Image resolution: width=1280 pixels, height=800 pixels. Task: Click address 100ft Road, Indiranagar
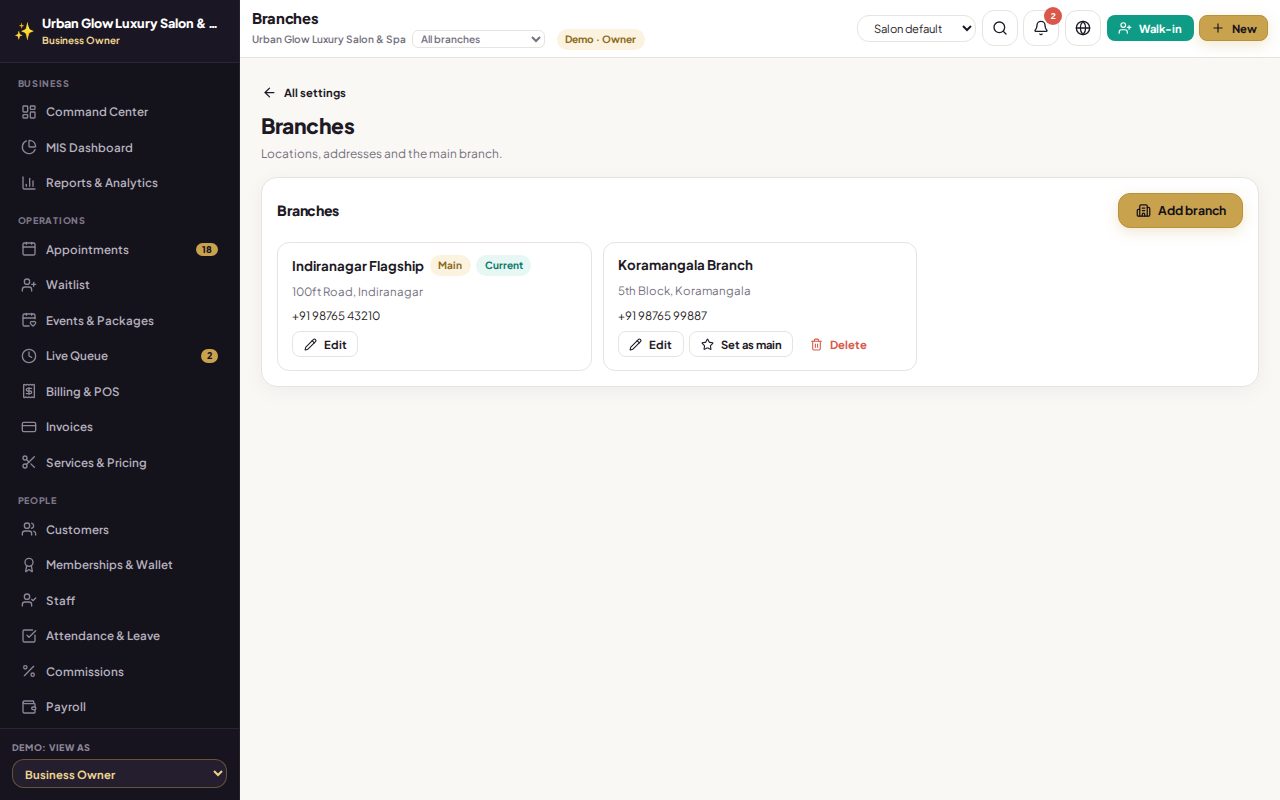tap(357, 292)
